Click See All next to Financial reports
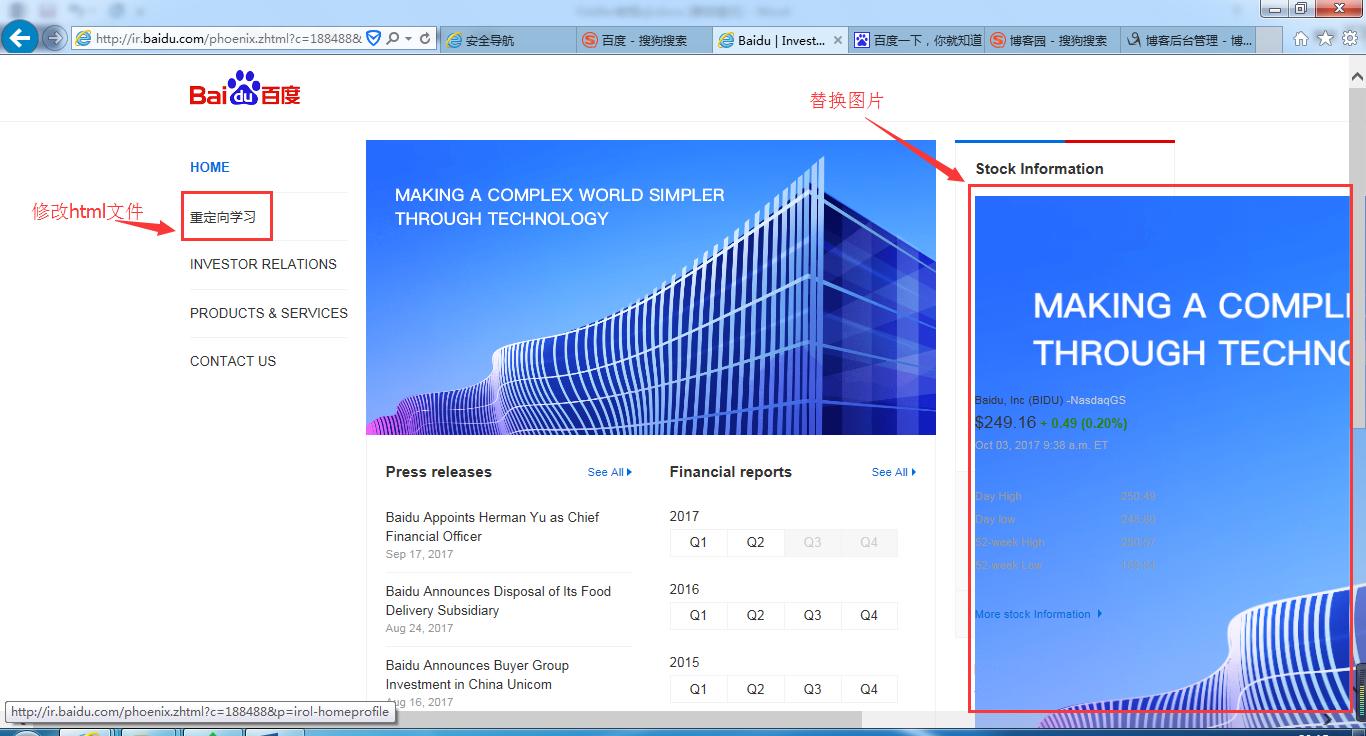The image size is (1366, 736). (x=894, y=472)
